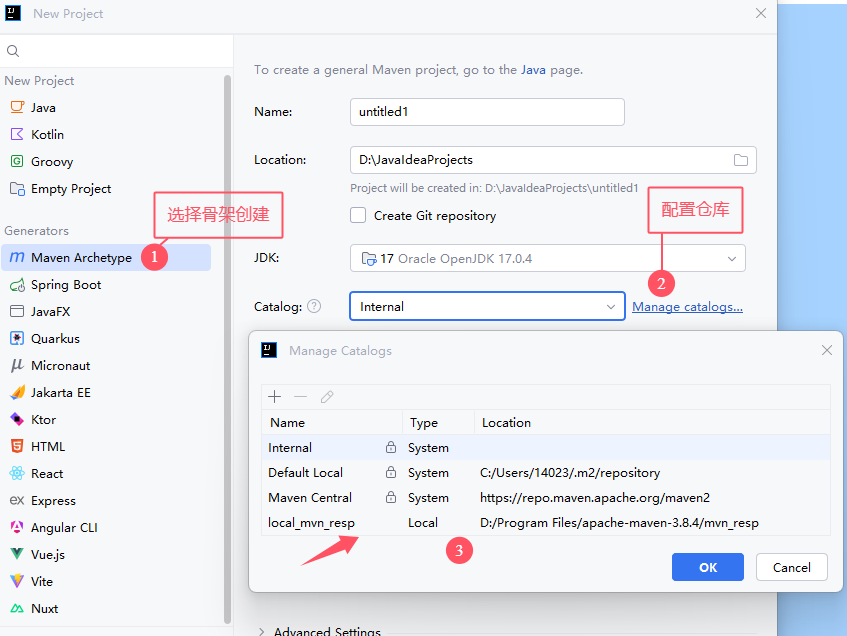This screenshot has height=636, width=847.
Task: Select the HTML generator
Action: point(106,447)
